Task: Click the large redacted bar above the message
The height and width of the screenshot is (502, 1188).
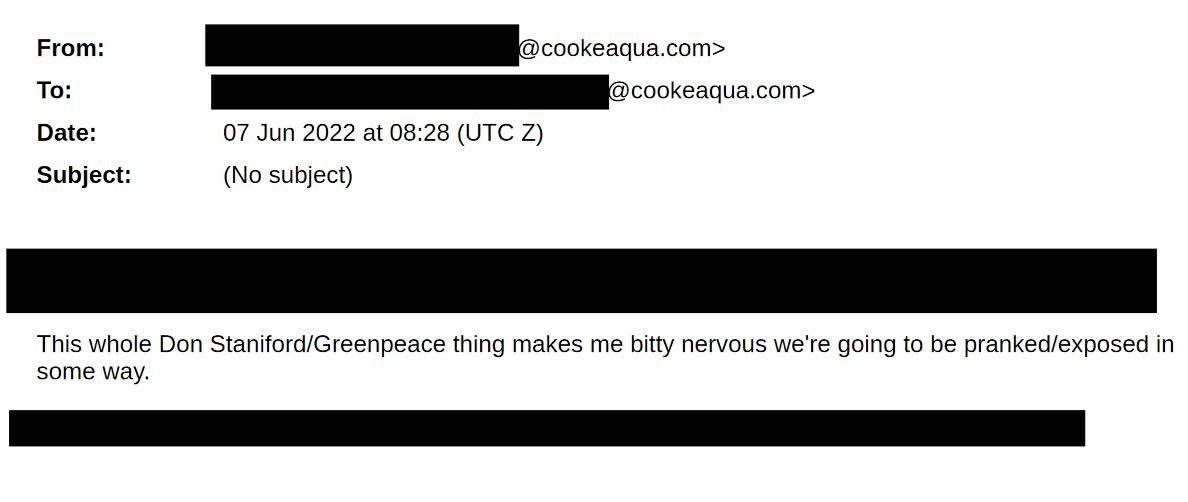Action: [581, 281]
